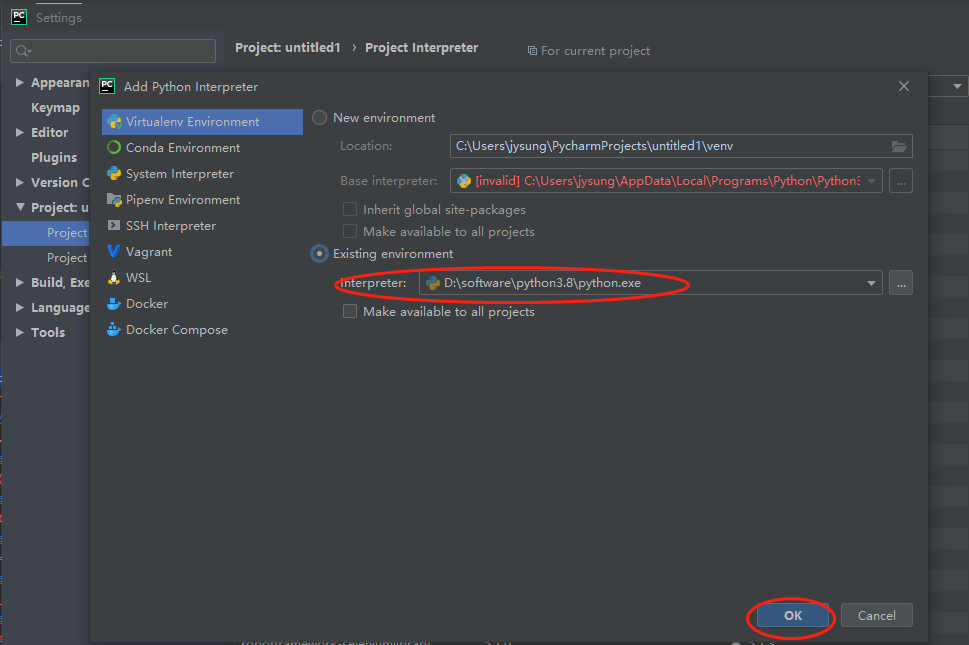Confirm the interpreter with OK
The height and width of the screenshot is (645, 969).
click(791, 615)
